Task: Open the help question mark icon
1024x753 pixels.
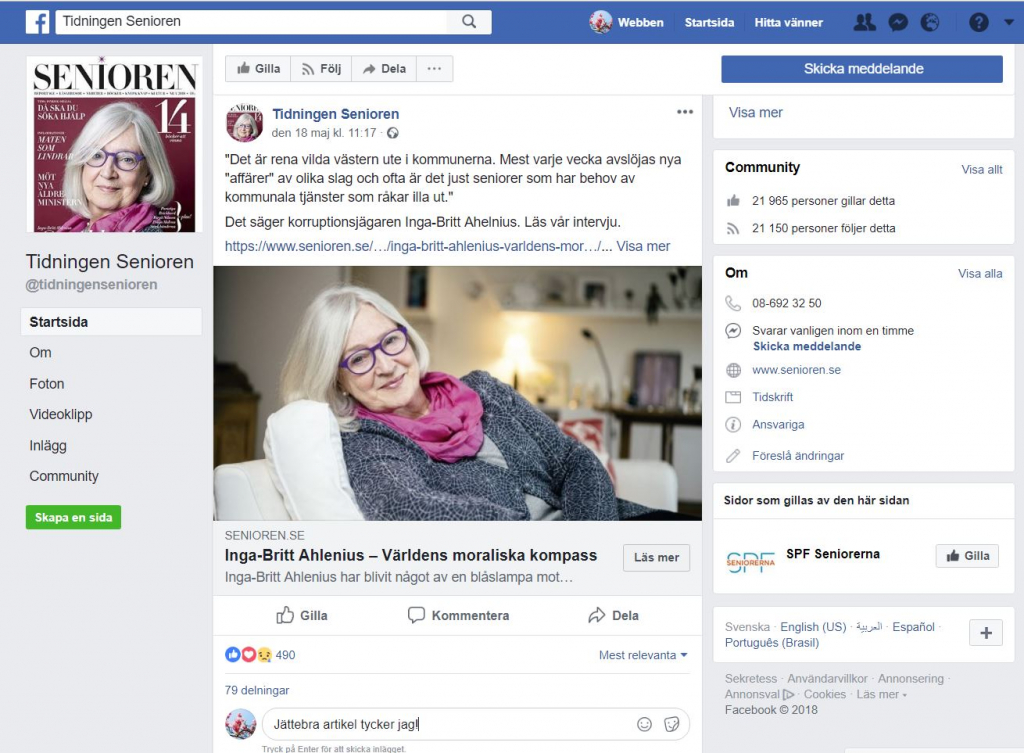Action: point(979,22)
